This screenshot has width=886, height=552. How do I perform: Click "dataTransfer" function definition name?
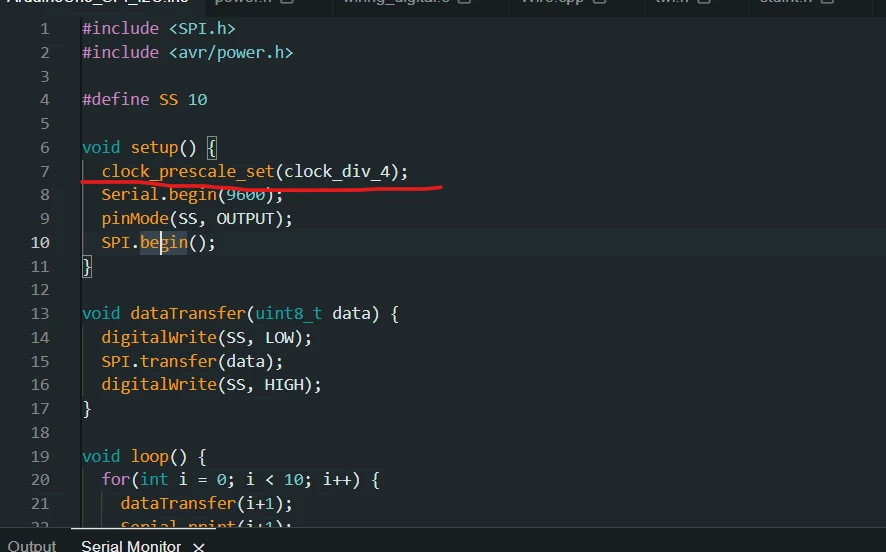click(188, 314)
